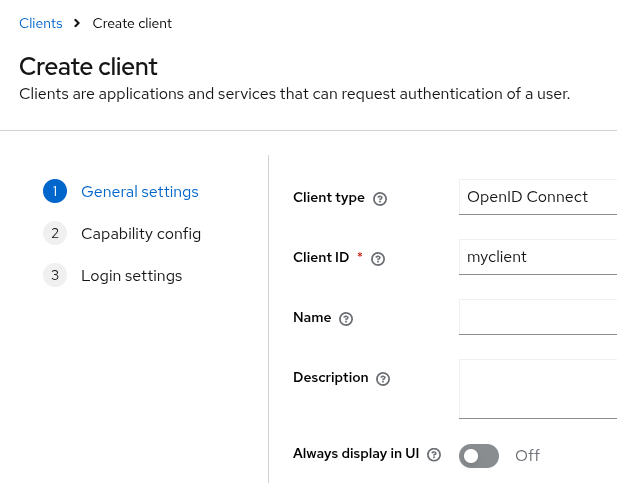617x483 pixels.
Task: Click into the Description text area
Action: tap(537, 388)
